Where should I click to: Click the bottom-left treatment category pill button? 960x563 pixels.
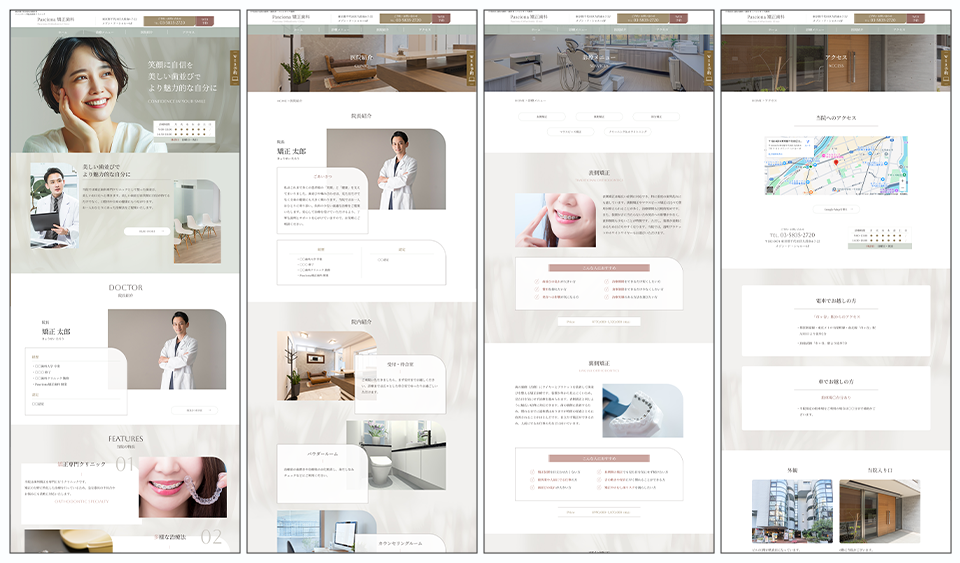coord(570,132)
